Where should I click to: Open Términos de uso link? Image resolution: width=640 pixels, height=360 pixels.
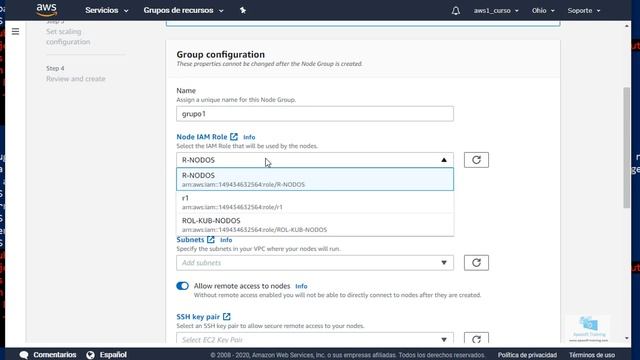(592, 355)
